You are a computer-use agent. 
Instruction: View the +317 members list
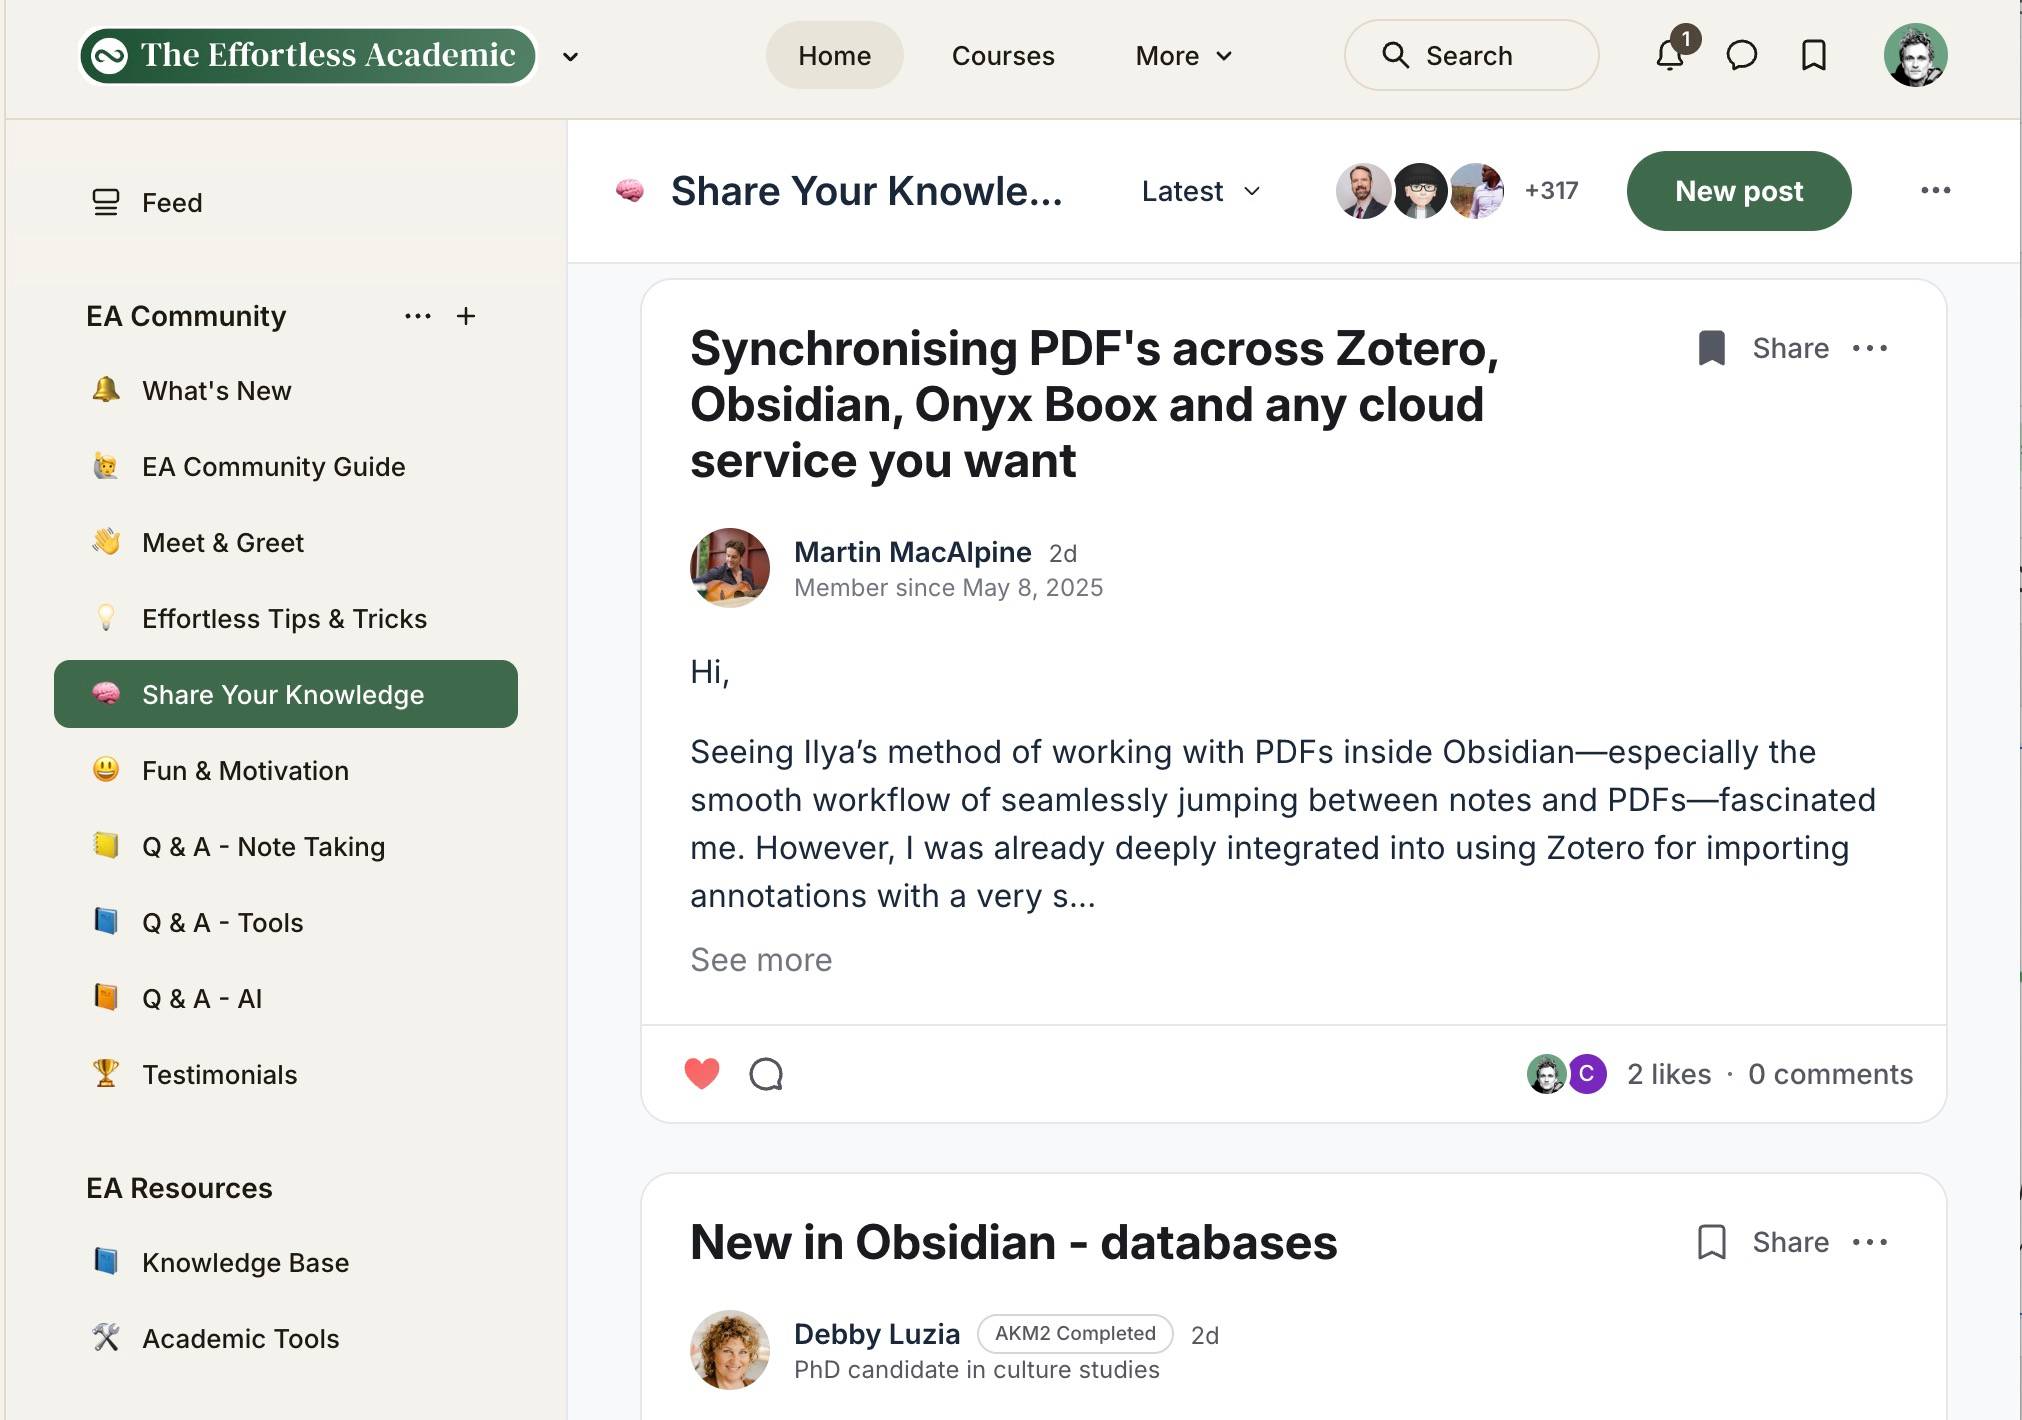(1551, 190)
